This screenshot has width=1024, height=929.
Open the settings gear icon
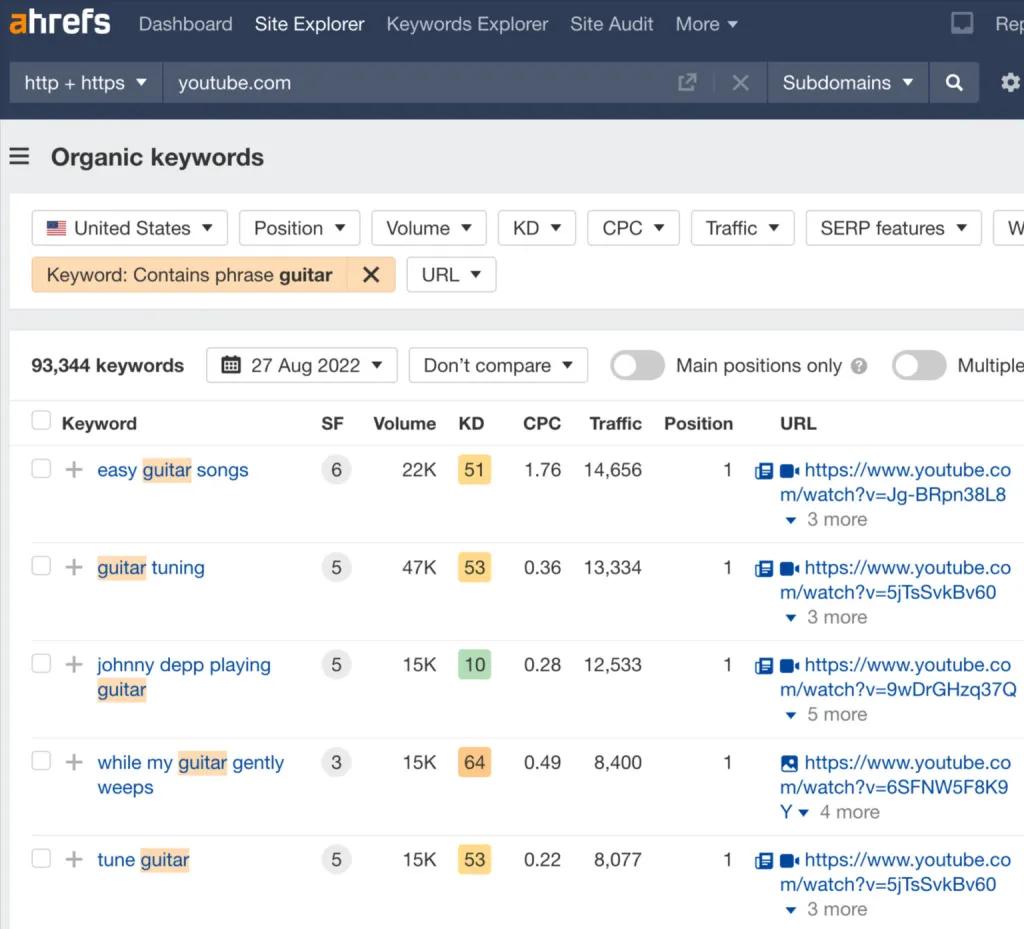pos(1010,83)
